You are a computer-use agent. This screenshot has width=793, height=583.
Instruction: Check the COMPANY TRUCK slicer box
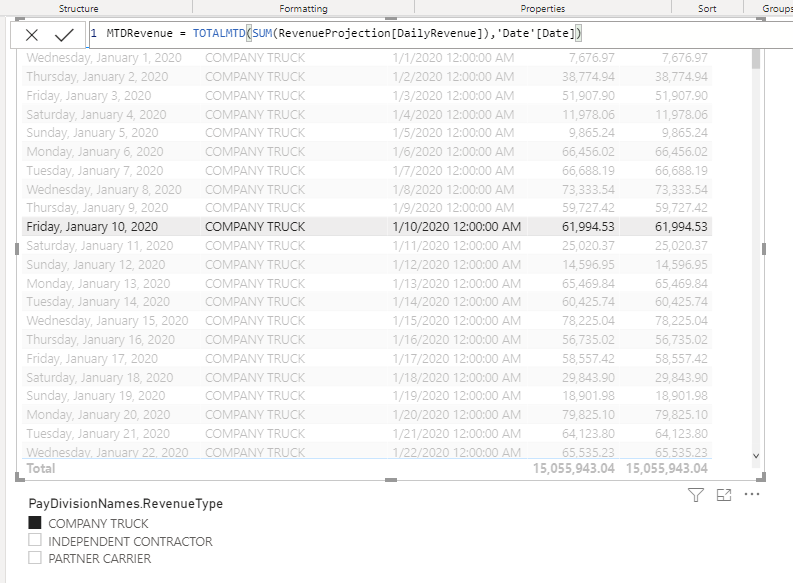coord(35,522)
